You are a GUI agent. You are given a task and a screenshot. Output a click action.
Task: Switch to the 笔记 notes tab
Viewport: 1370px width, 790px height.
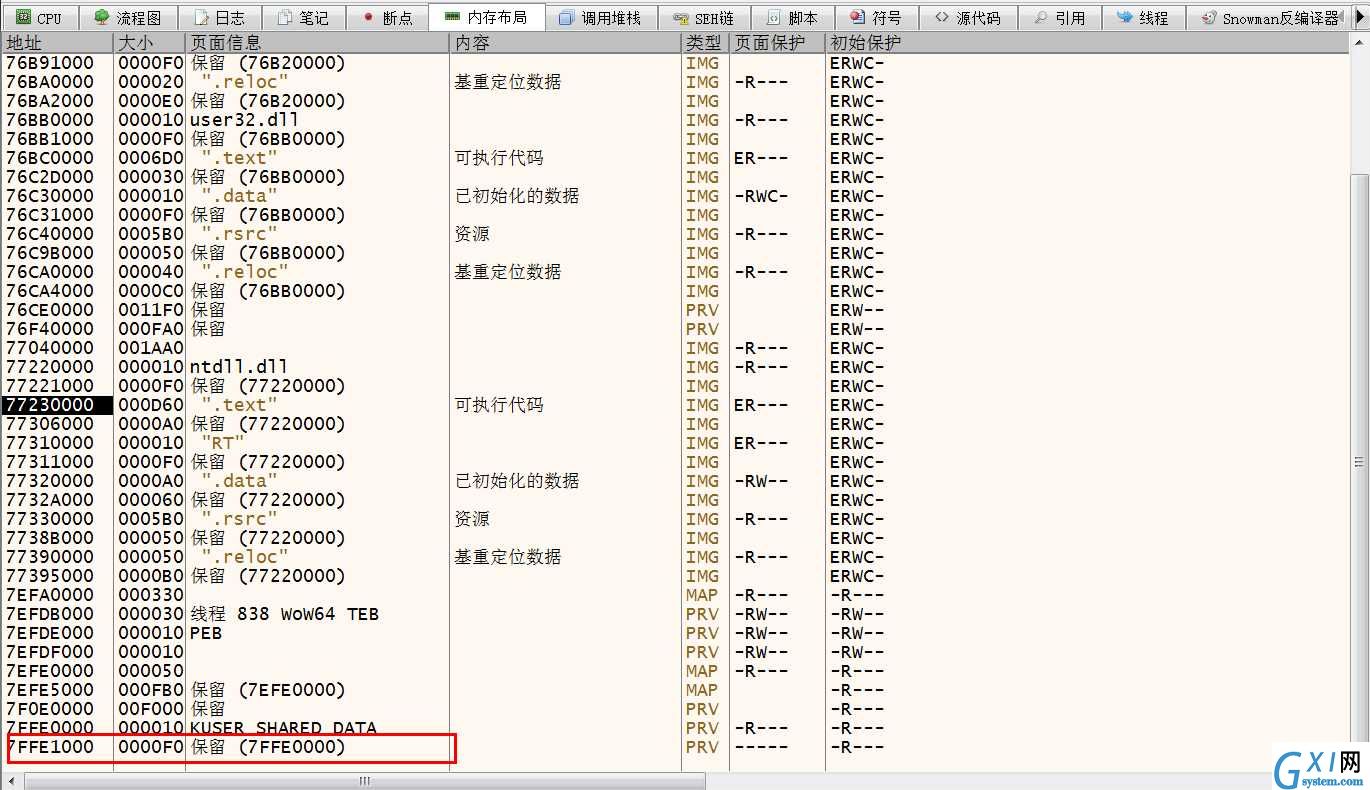point(303,18)
